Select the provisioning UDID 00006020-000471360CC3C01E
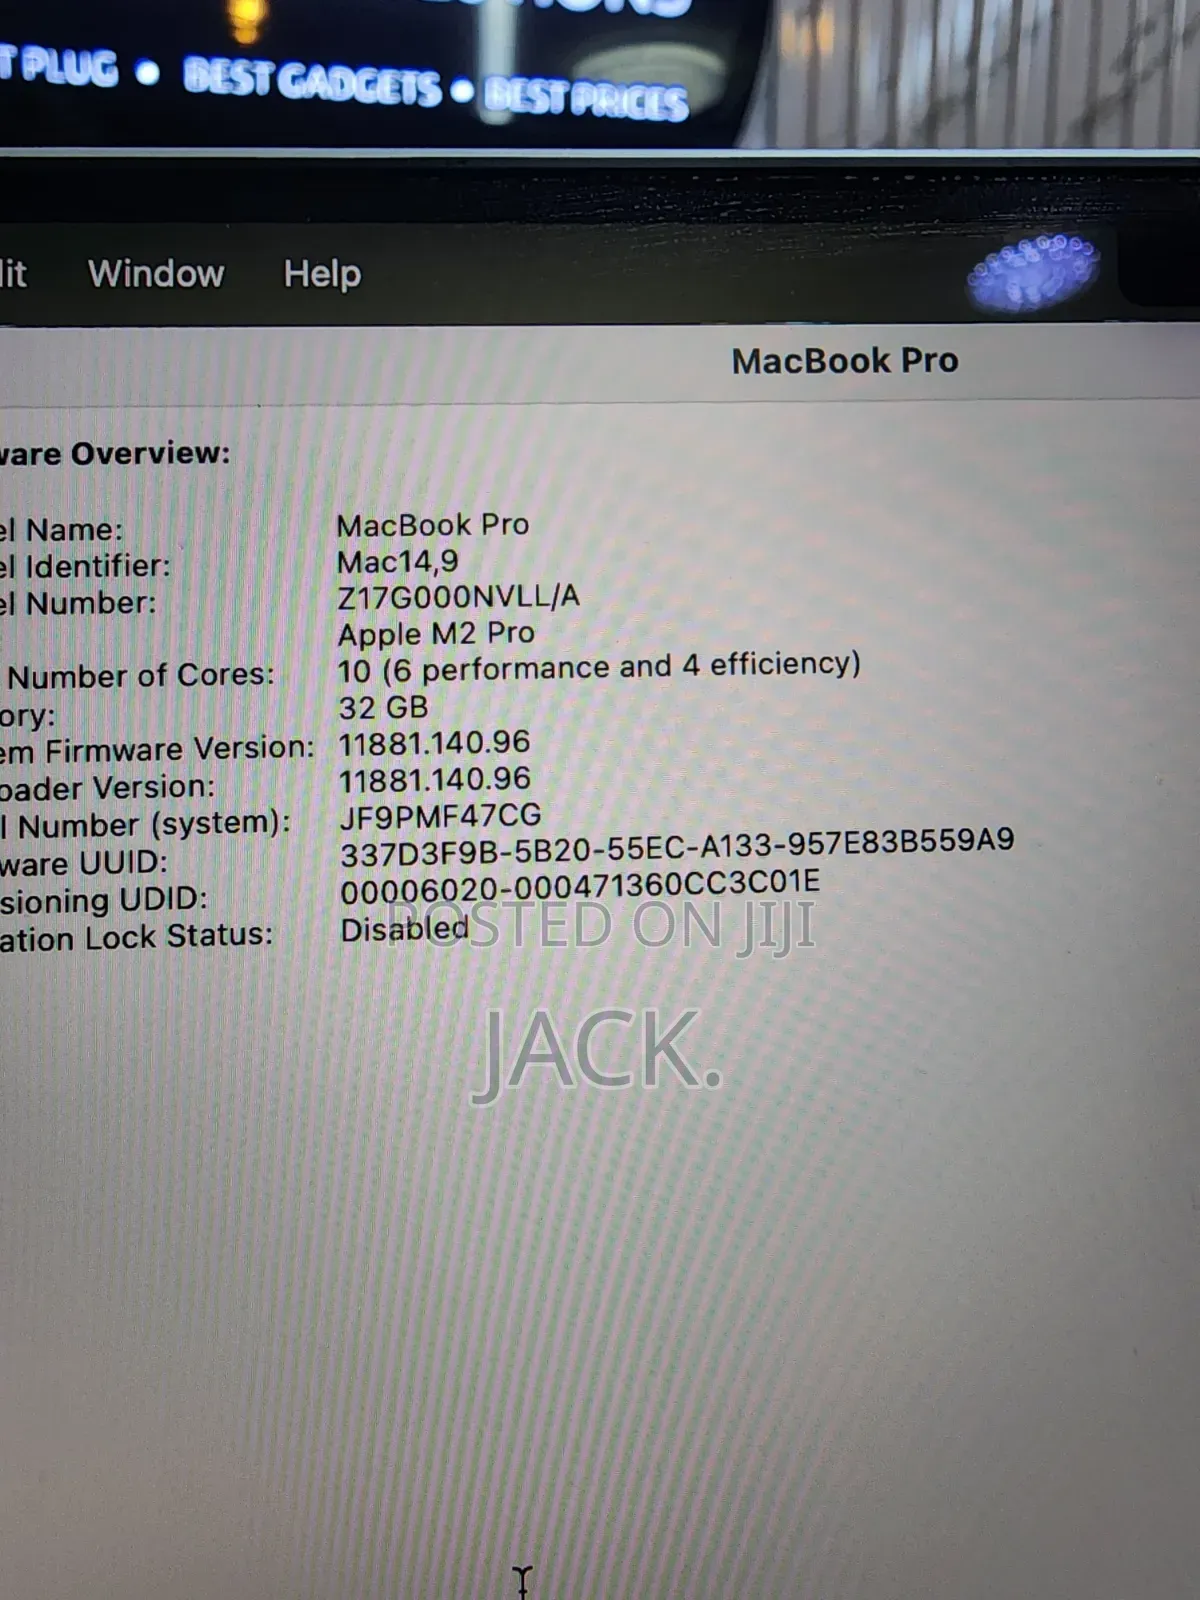This screenshot has height=1600, width=1200. point(580,885)
